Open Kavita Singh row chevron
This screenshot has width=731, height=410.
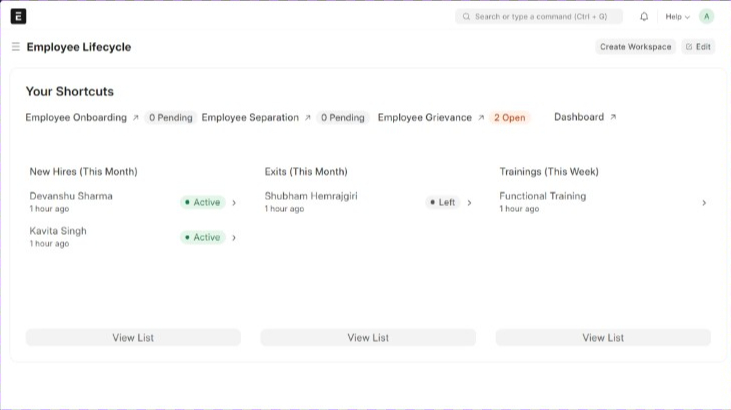coord(234,238)
